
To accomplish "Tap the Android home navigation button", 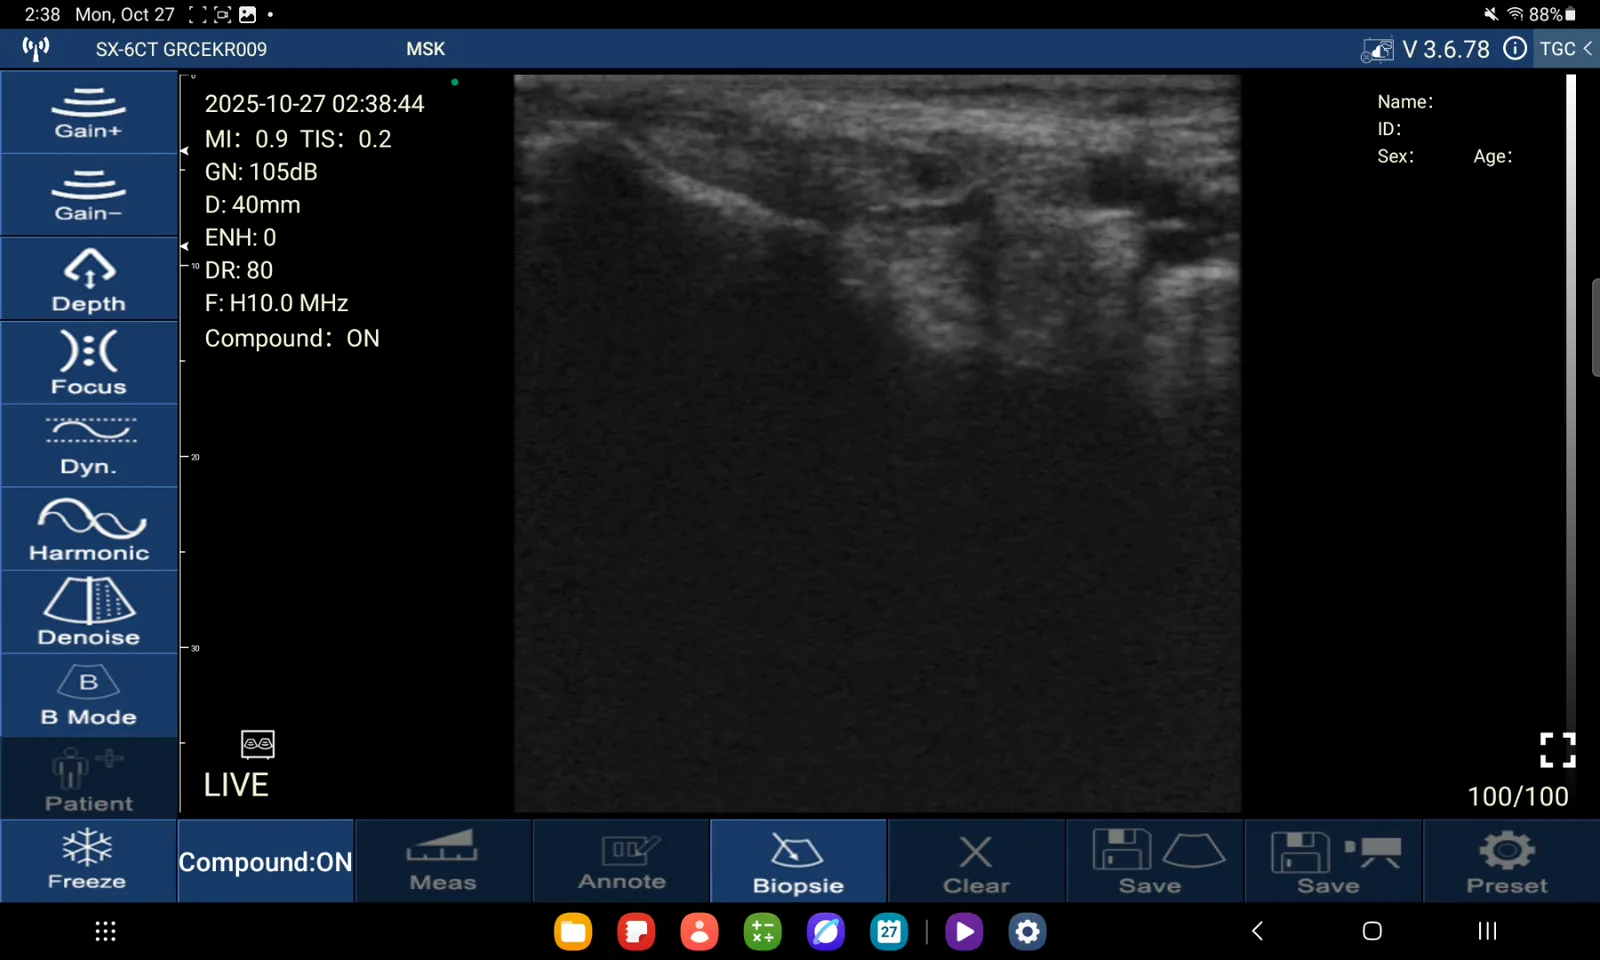I will [x=1372, y=931].
